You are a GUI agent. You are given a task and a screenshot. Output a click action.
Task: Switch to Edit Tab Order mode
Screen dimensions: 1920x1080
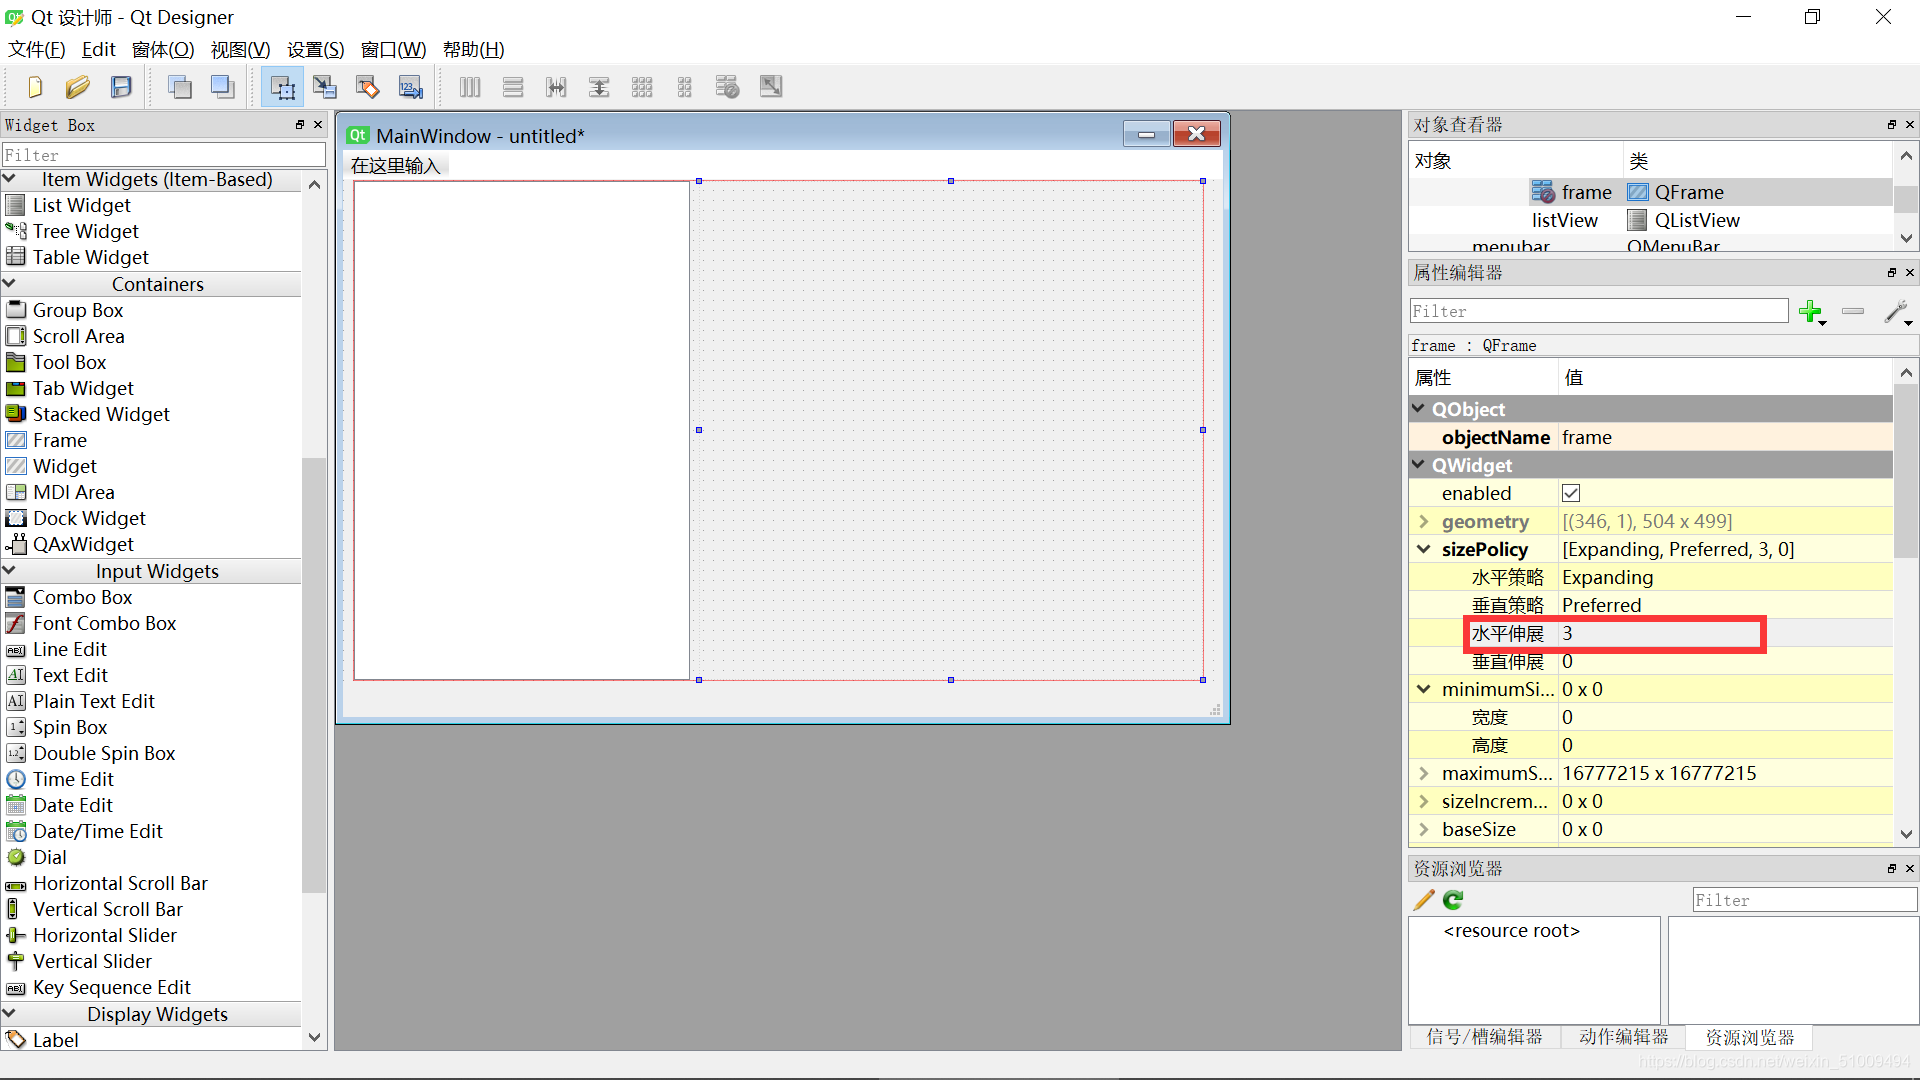click(410, 87)
